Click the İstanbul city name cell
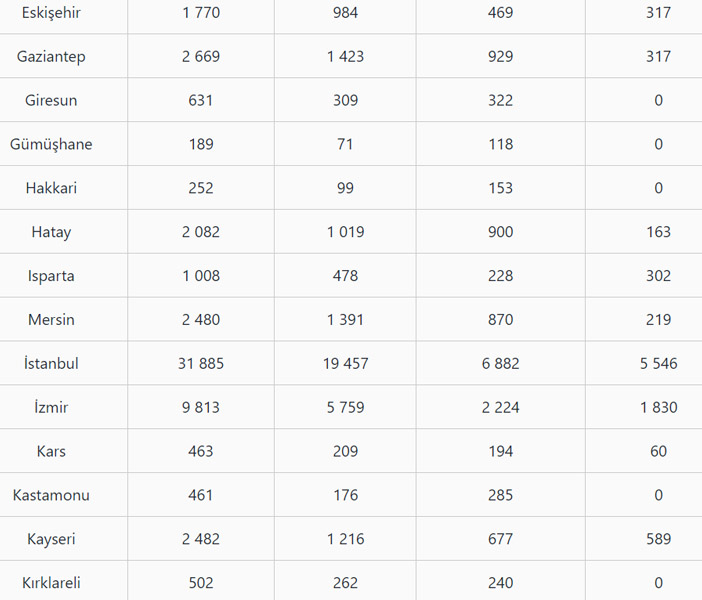The image size is (702, 600). pyautogui.click(x=51, y=364)
